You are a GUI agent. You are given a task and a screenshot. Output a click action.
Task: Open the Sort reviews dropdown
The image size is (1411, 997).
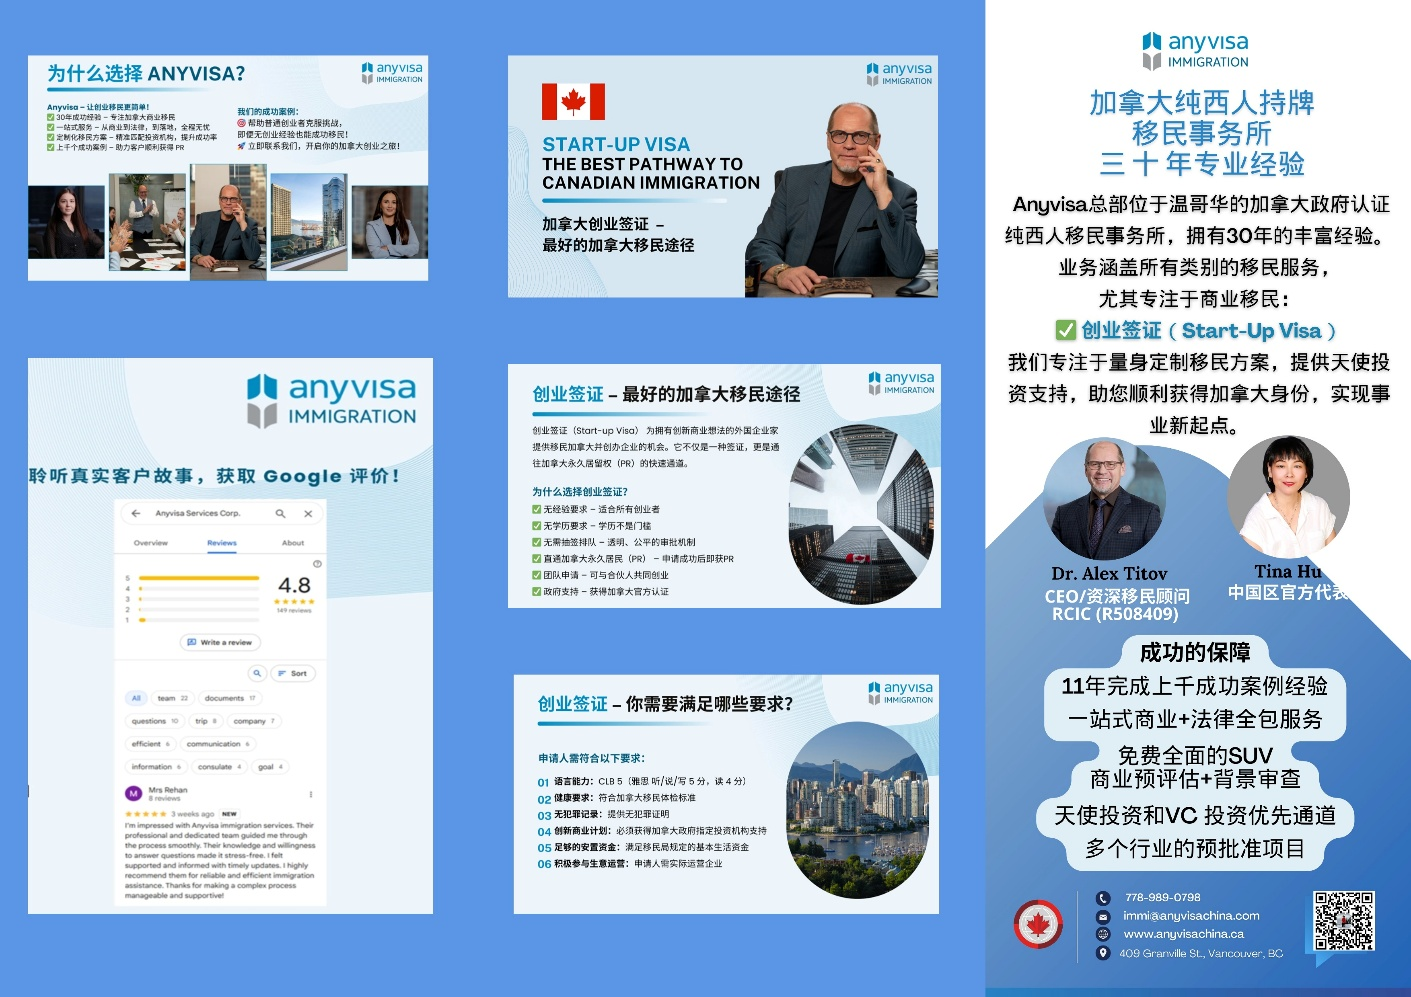(x=293, y=673)
